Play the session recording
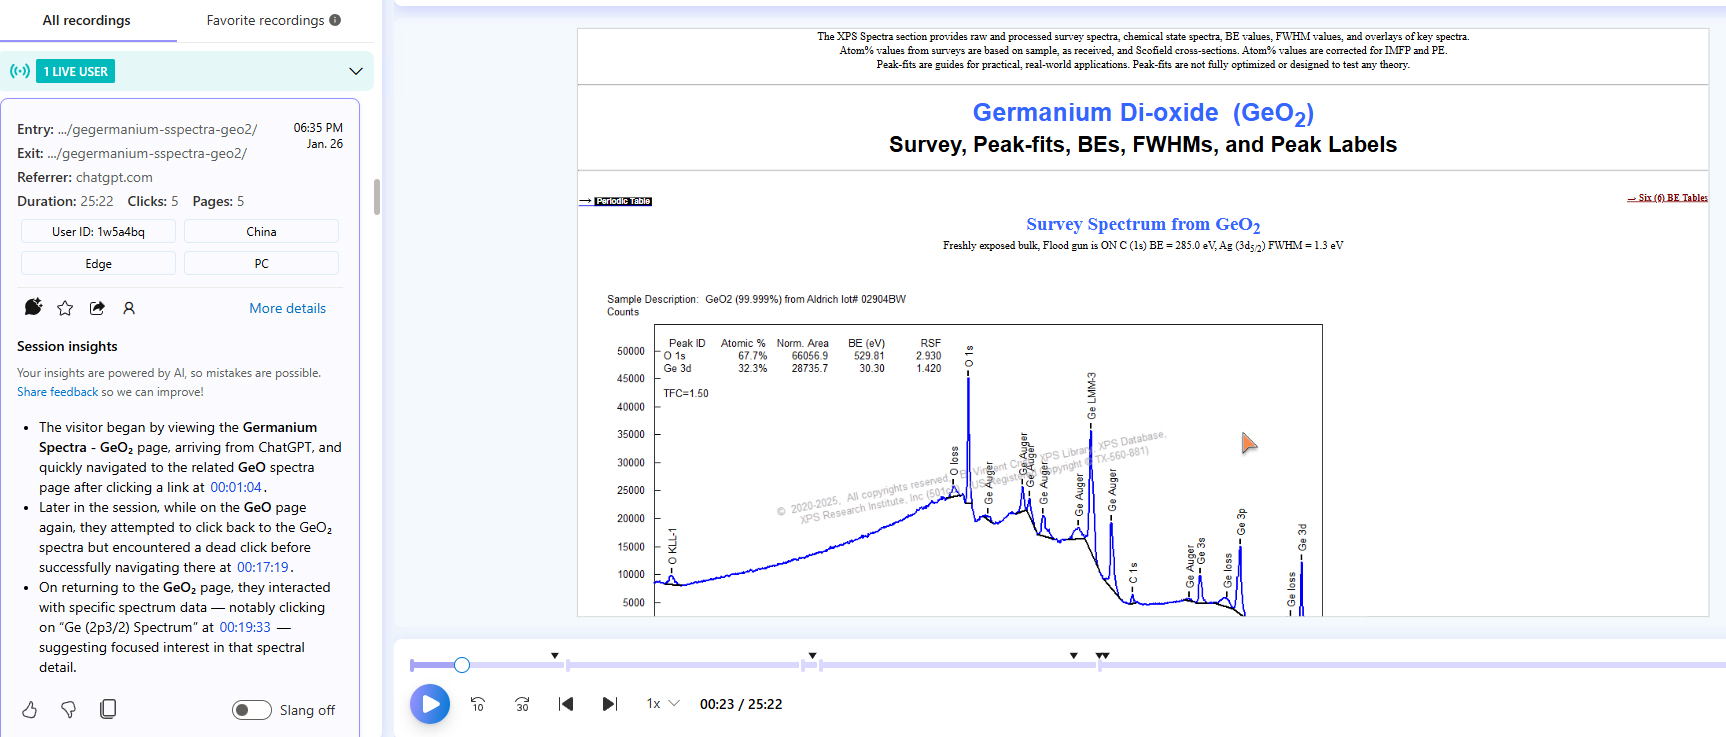 click(430, 704)
